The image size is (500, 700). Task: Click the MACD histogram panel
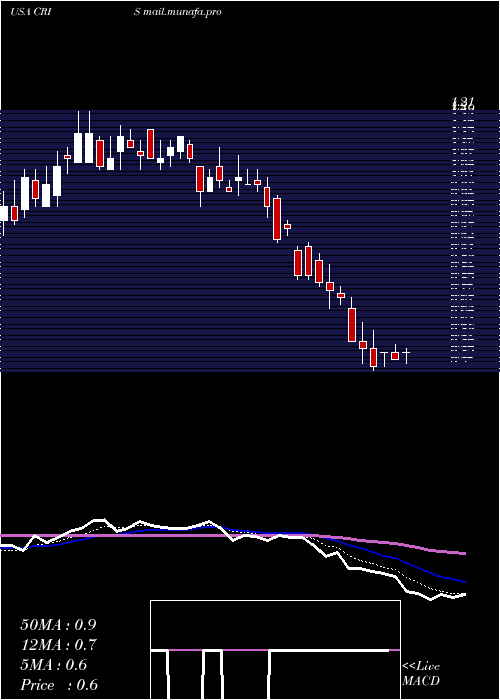(x=275, y=650)
